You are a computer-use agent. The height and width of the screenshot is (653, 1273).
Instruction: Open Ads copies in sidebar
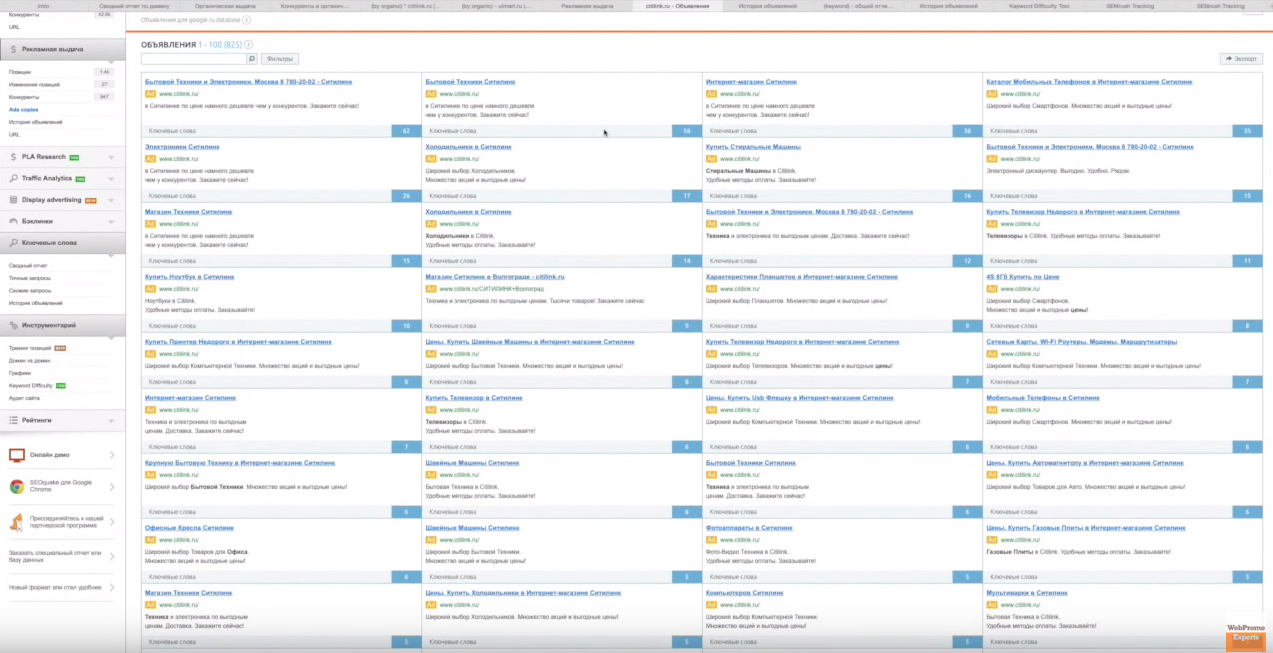22,109
